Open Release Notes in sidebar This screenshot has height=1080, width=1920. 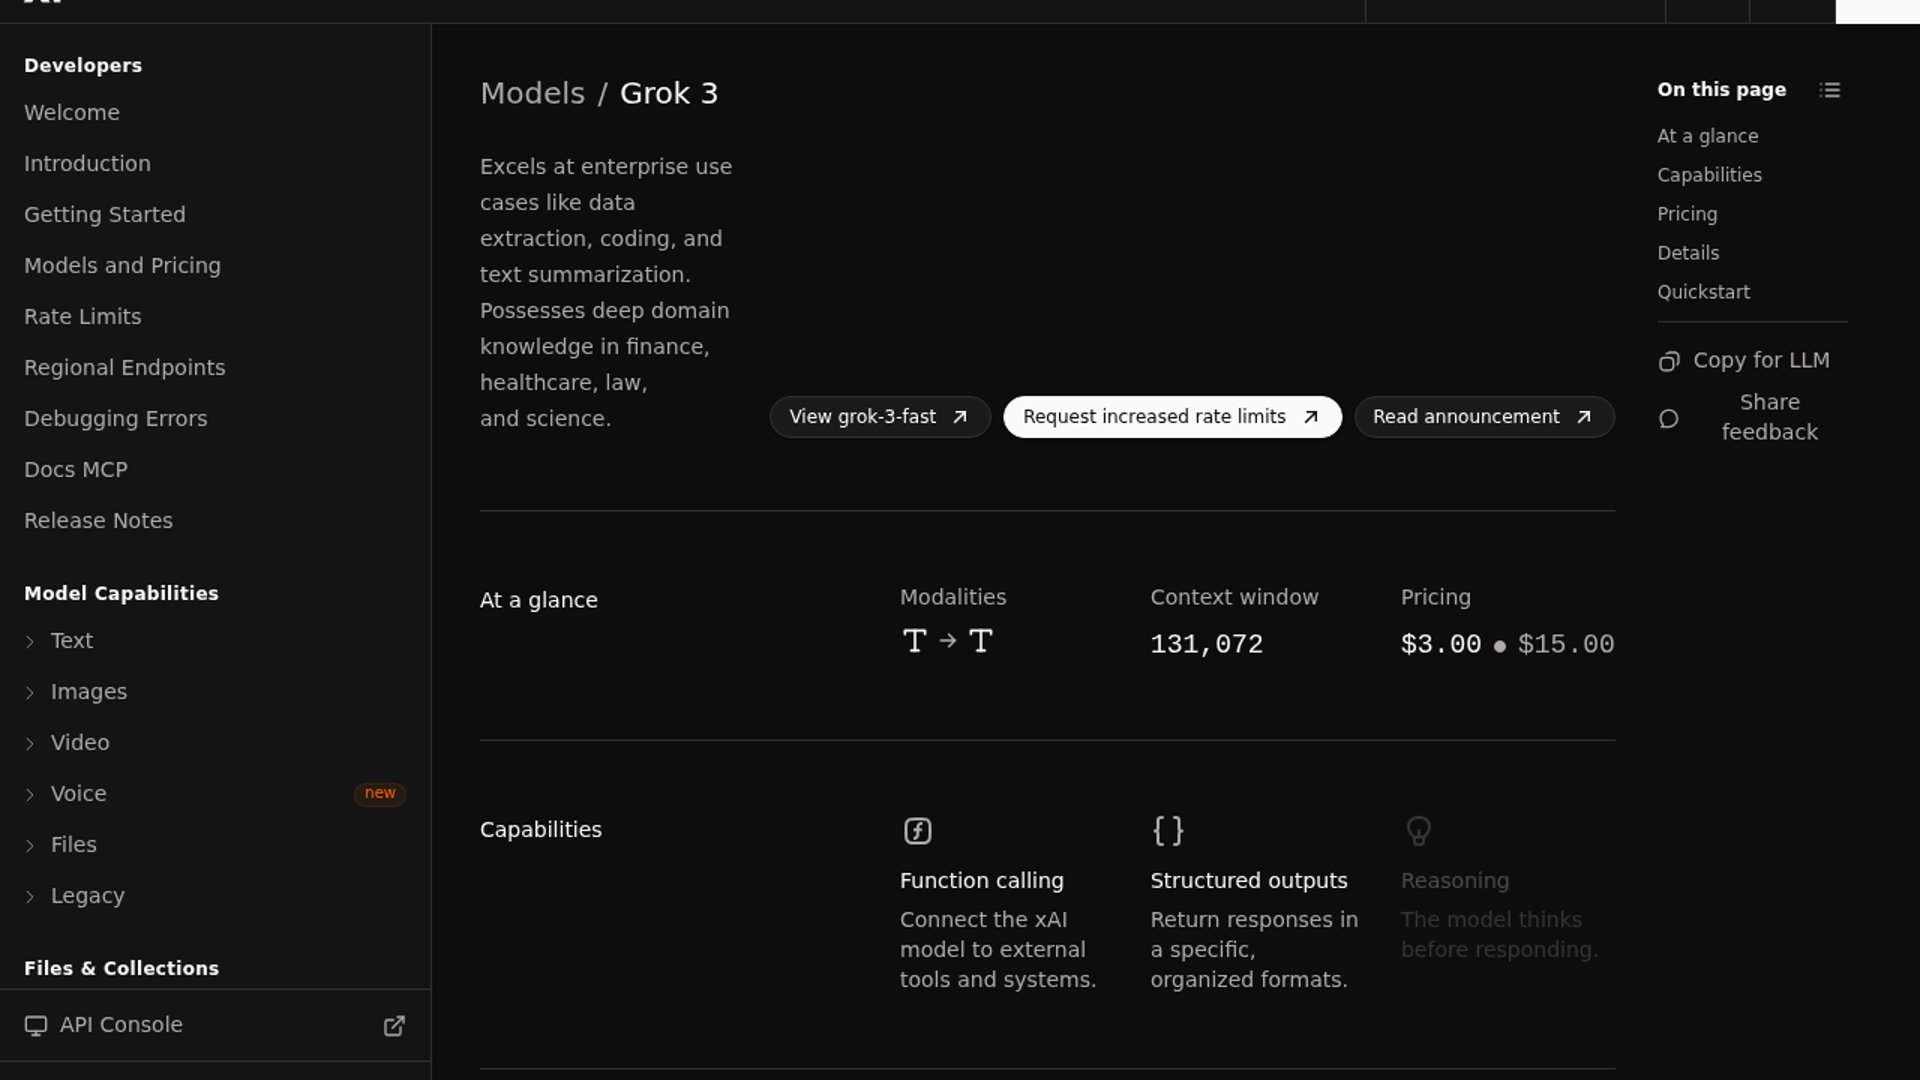pyautogui.click(x=98, y=521)
